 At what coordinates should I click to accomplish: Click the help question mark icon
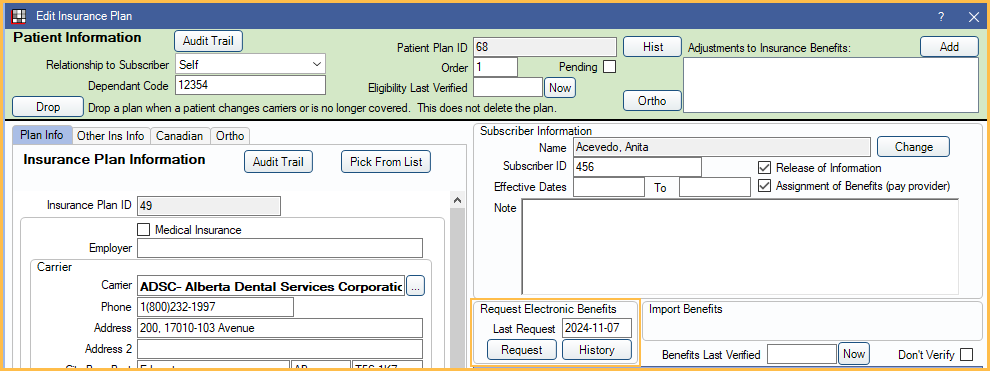(x=941, y=16)
